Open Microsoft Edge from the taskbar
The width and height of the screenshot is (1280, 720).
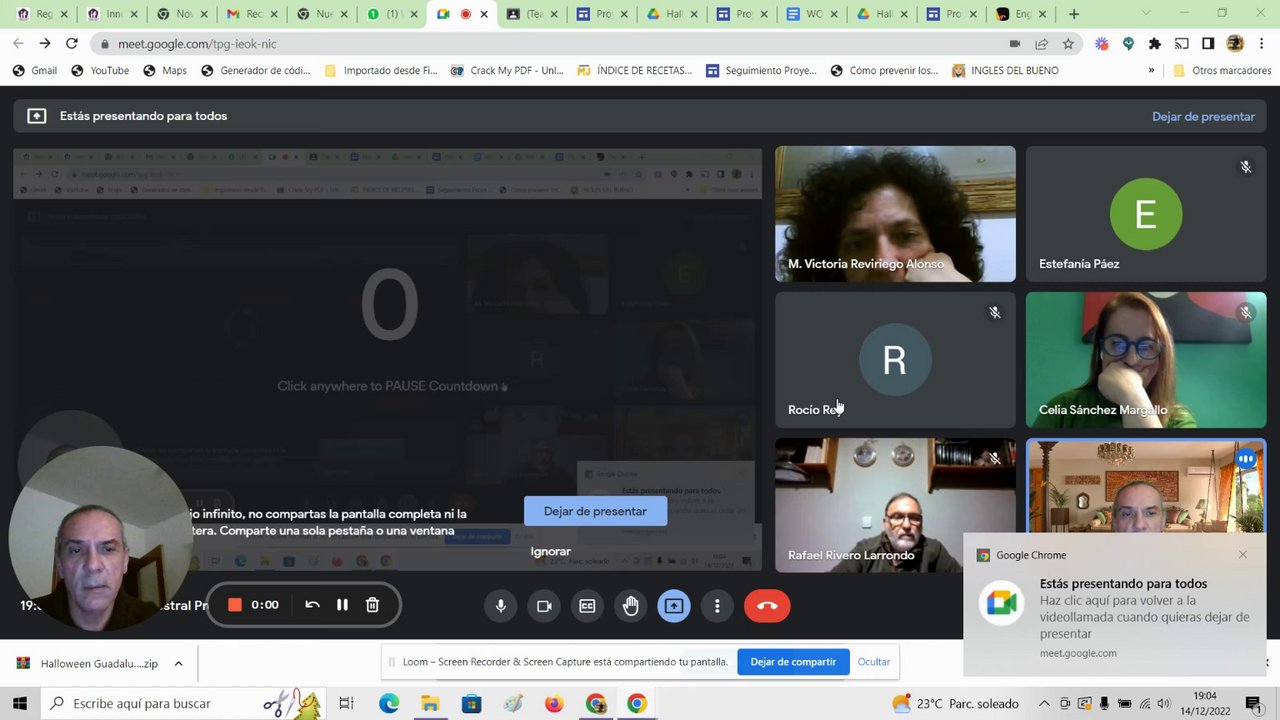click(389, 704)
